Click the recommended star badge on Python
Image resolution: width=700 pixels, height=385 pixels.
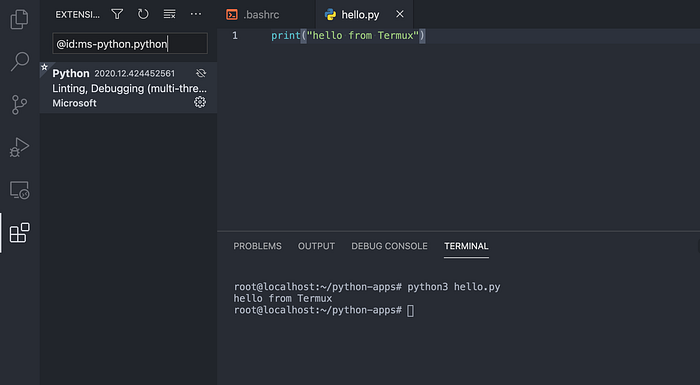click(x=44, y=67)
